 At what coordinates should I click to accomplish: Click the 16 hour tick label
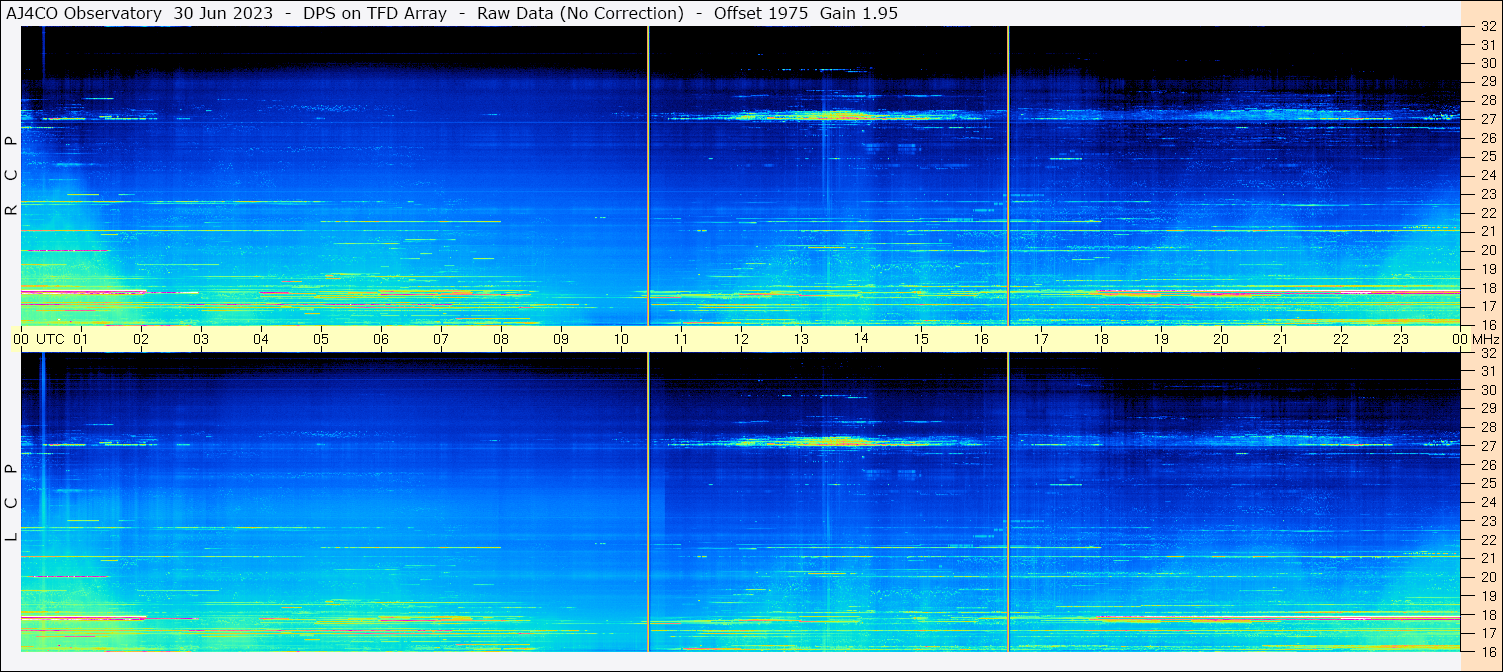981,339
